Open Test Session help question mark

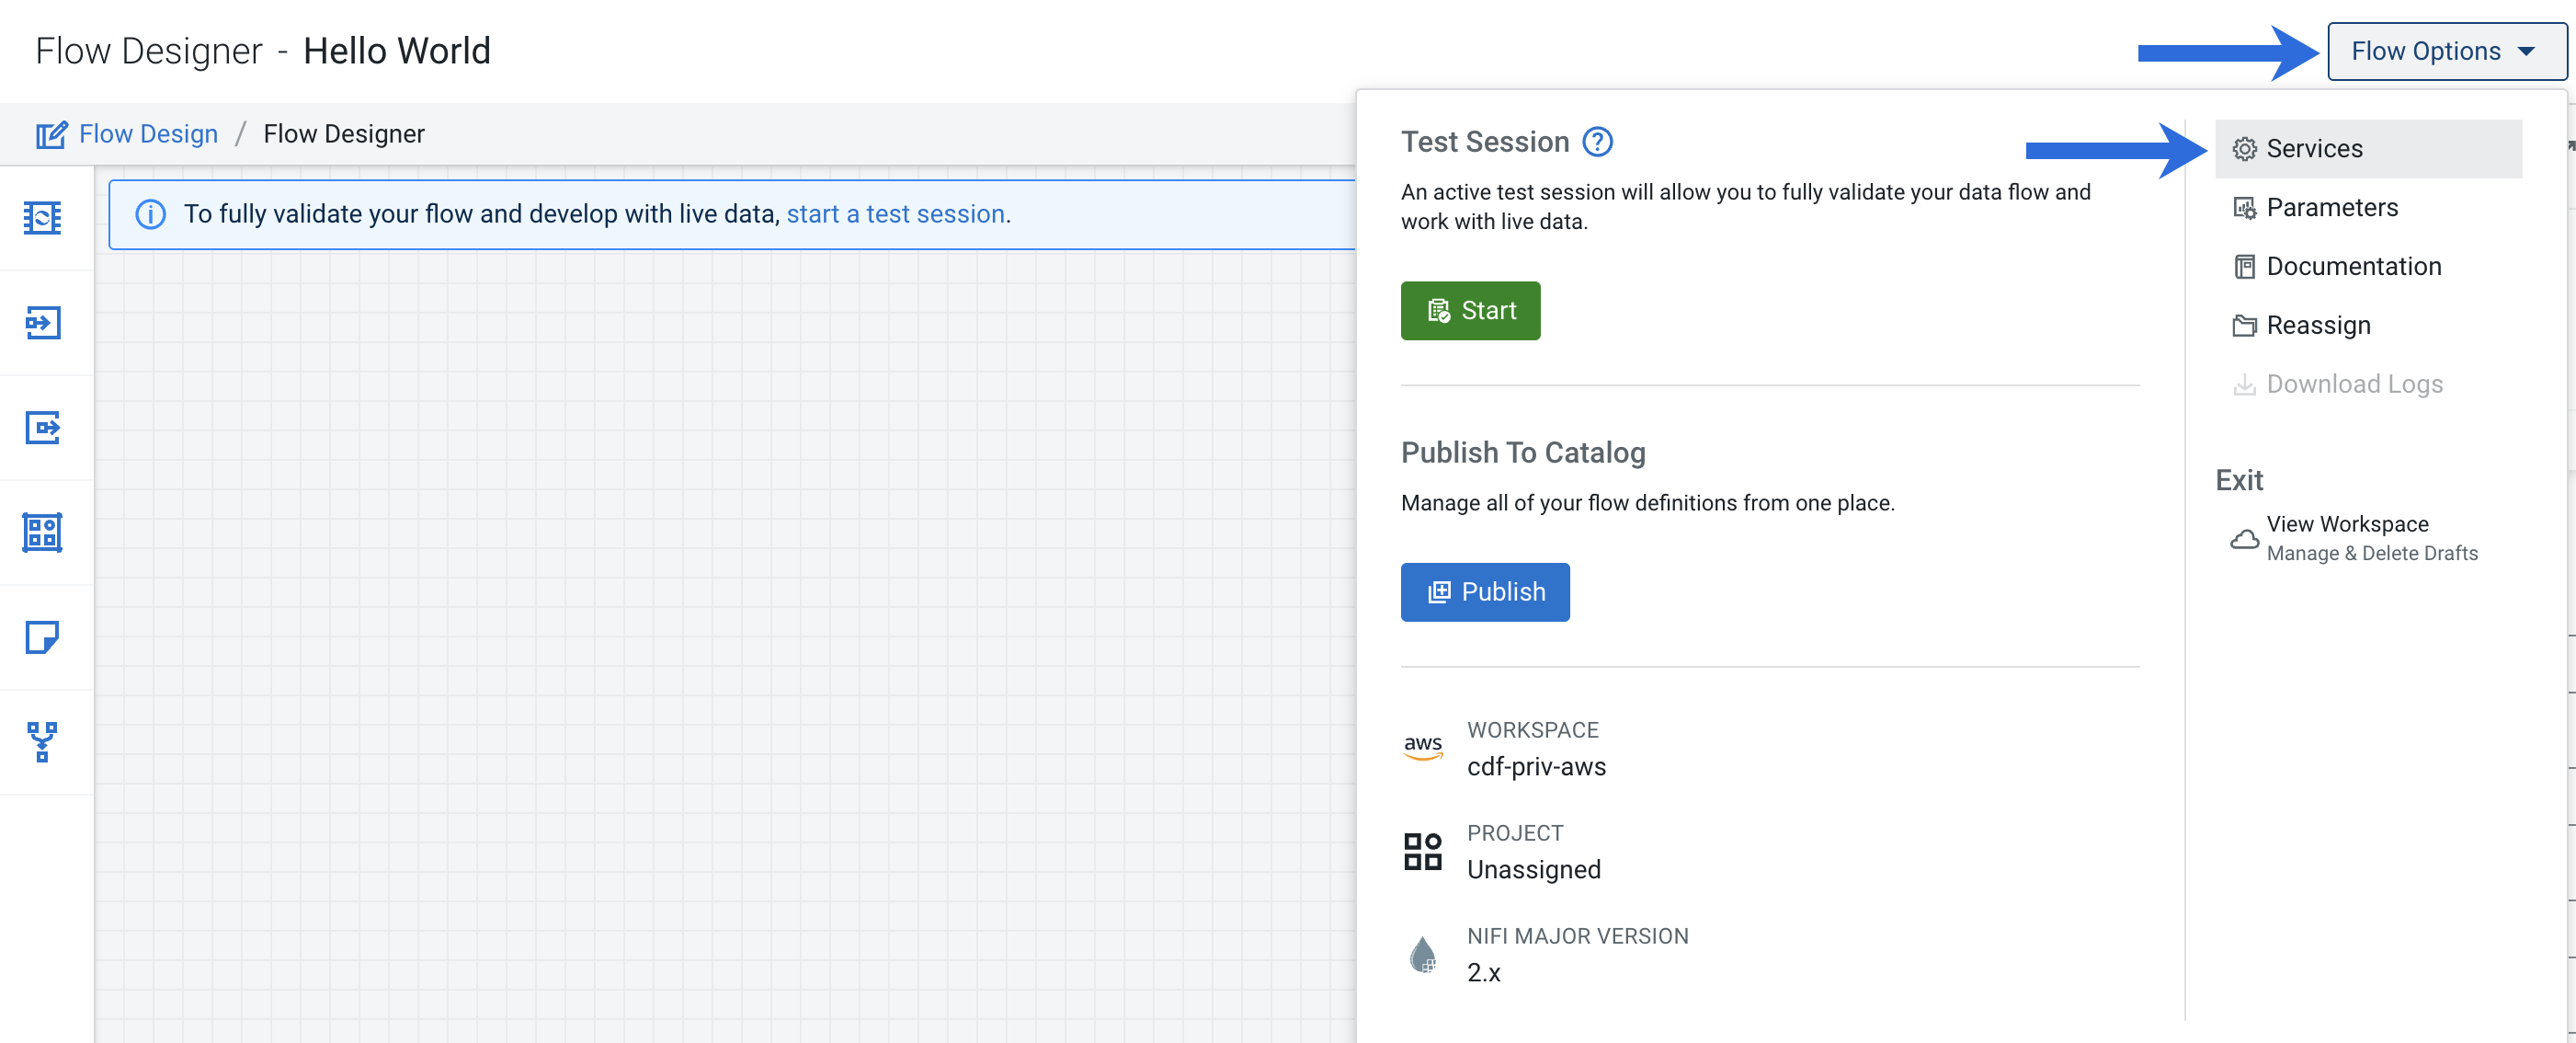pos(1597,142)
